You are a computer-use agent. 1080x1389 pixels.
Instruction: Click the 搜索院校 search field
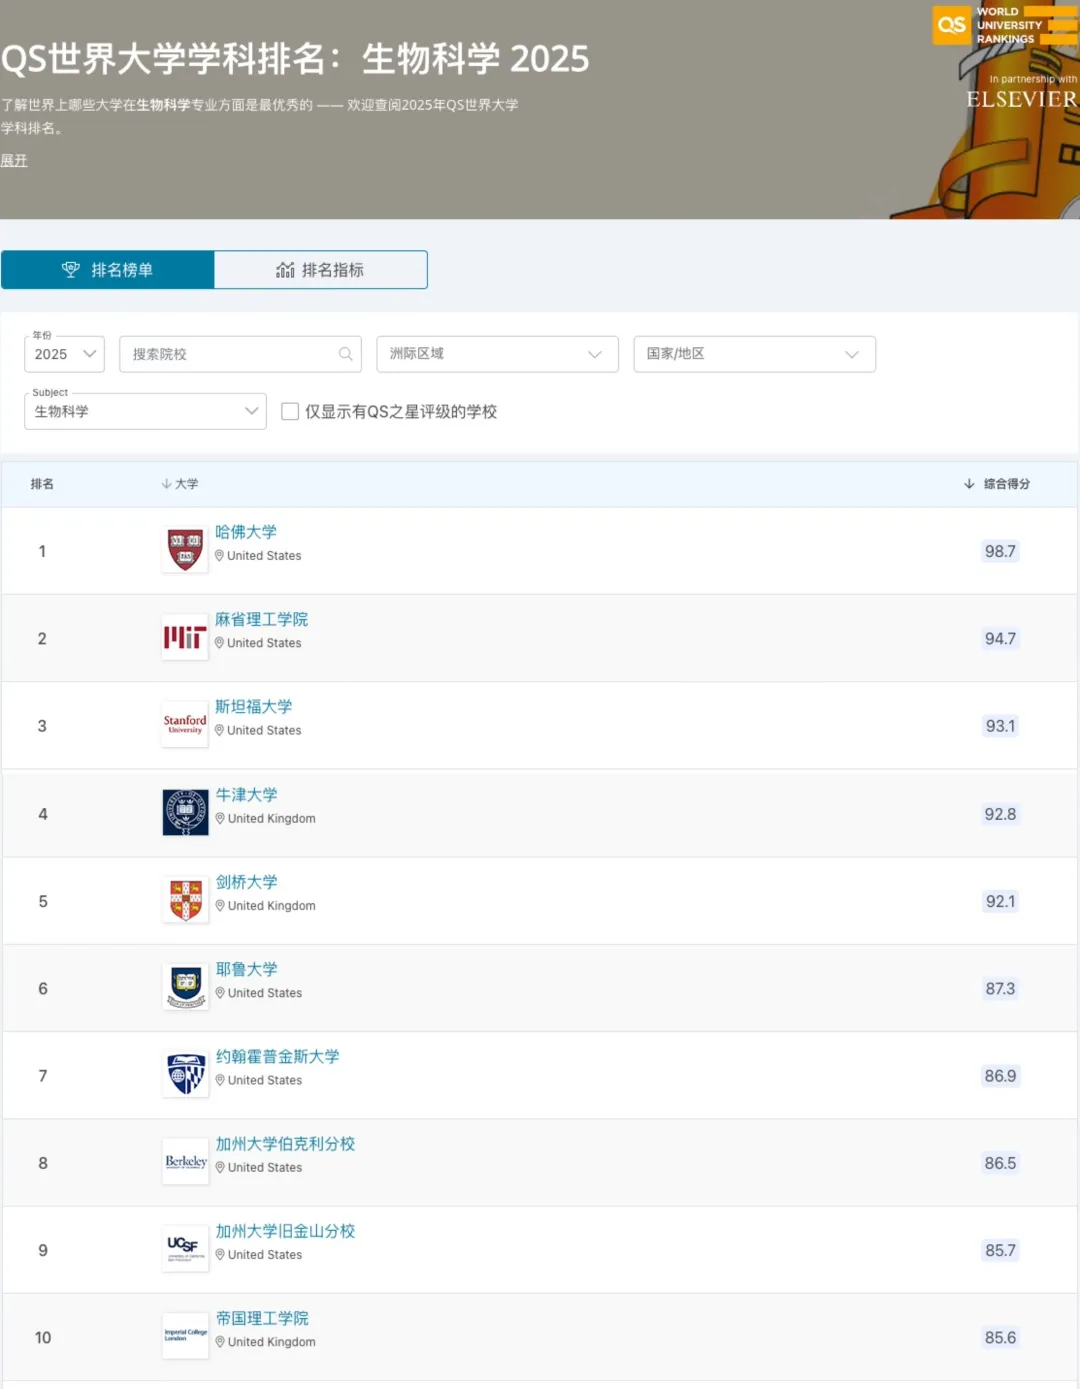tap(240, 354)
